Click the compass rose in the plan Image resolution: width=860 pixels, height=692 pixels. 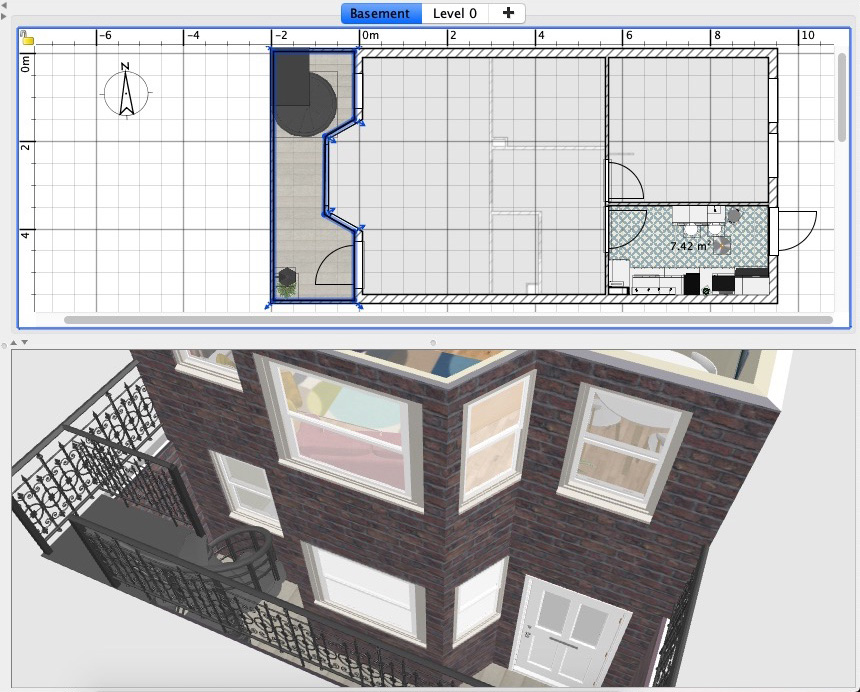click(x=126, y=90)
